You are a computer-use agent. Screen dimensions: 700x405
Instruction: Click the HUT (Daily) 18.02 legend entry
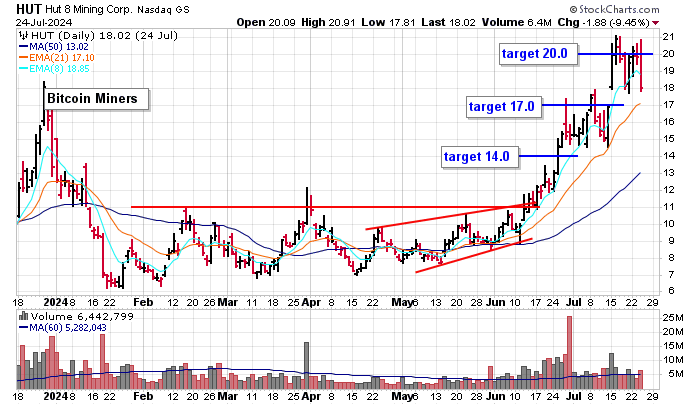pos(104,35)
